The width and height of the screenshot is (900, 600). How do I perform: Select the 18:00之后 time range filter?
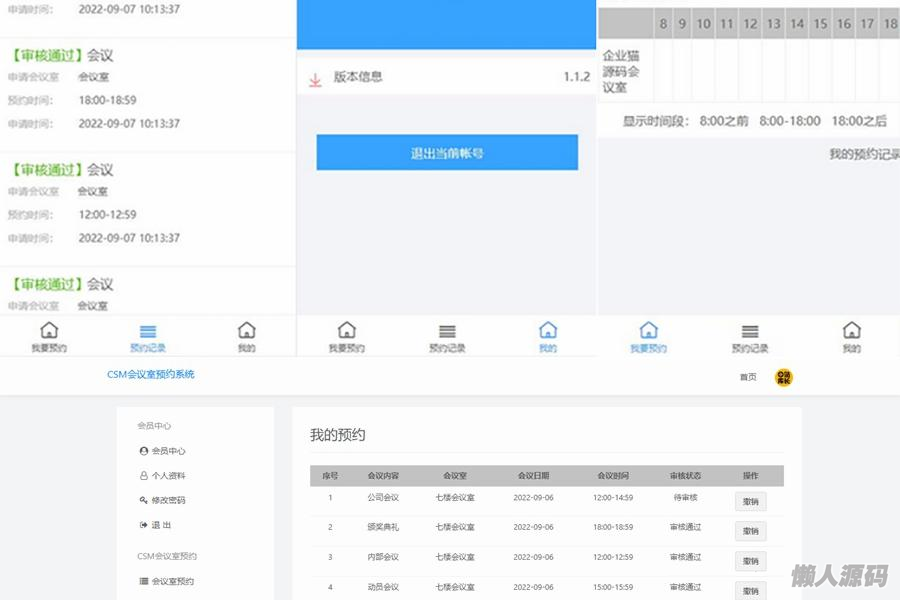pos(858,121)
